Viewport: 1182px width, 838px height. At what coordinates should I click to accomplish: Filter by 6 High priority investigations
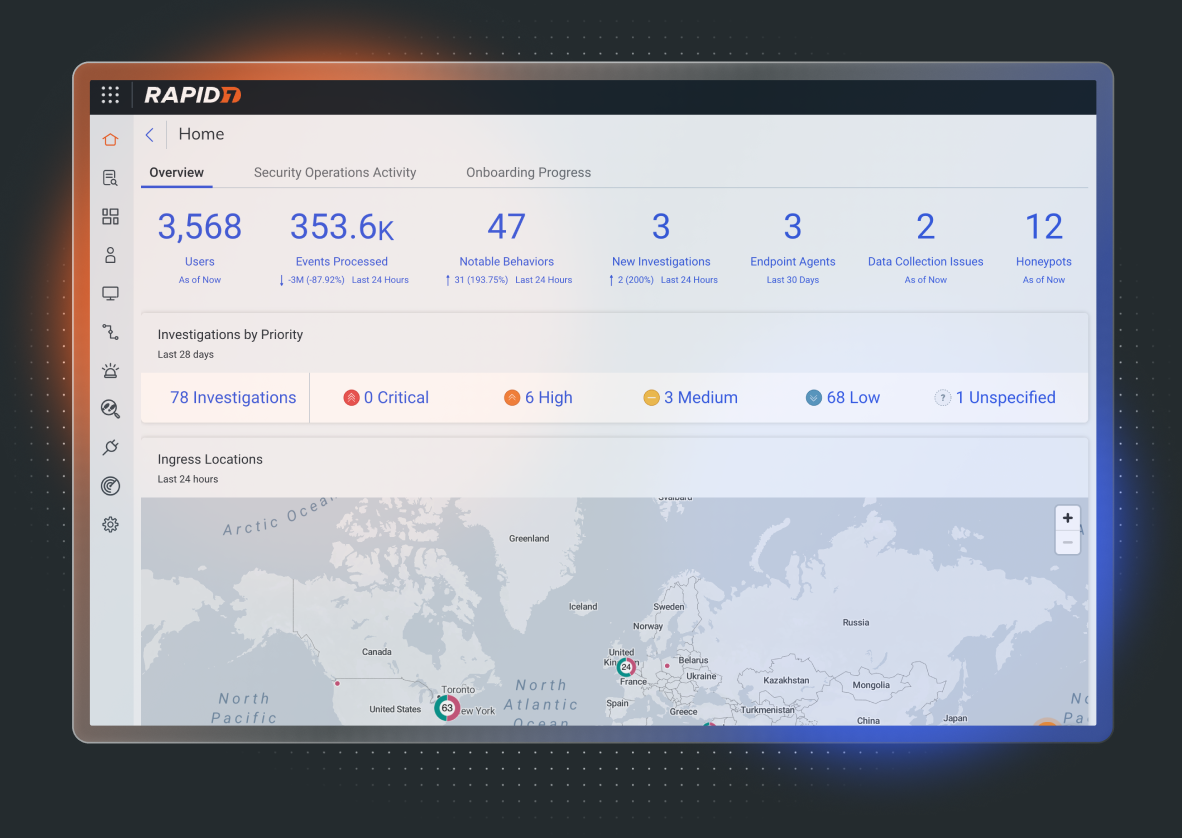tap(538, 398)
